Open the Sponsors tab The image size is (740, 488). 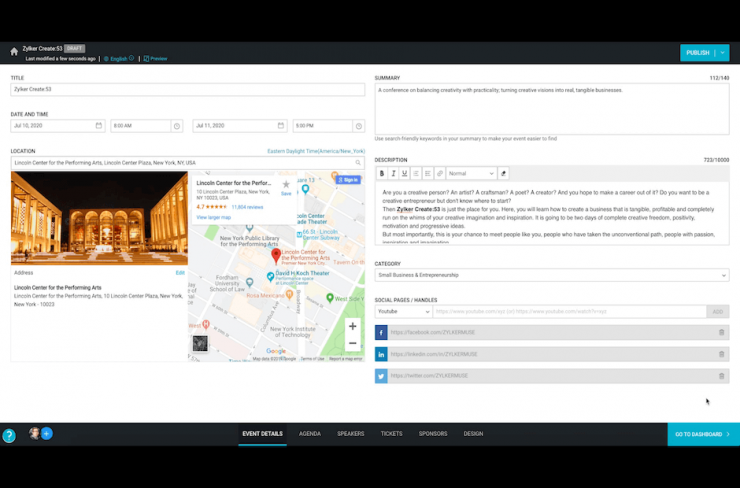click(433, 434)
